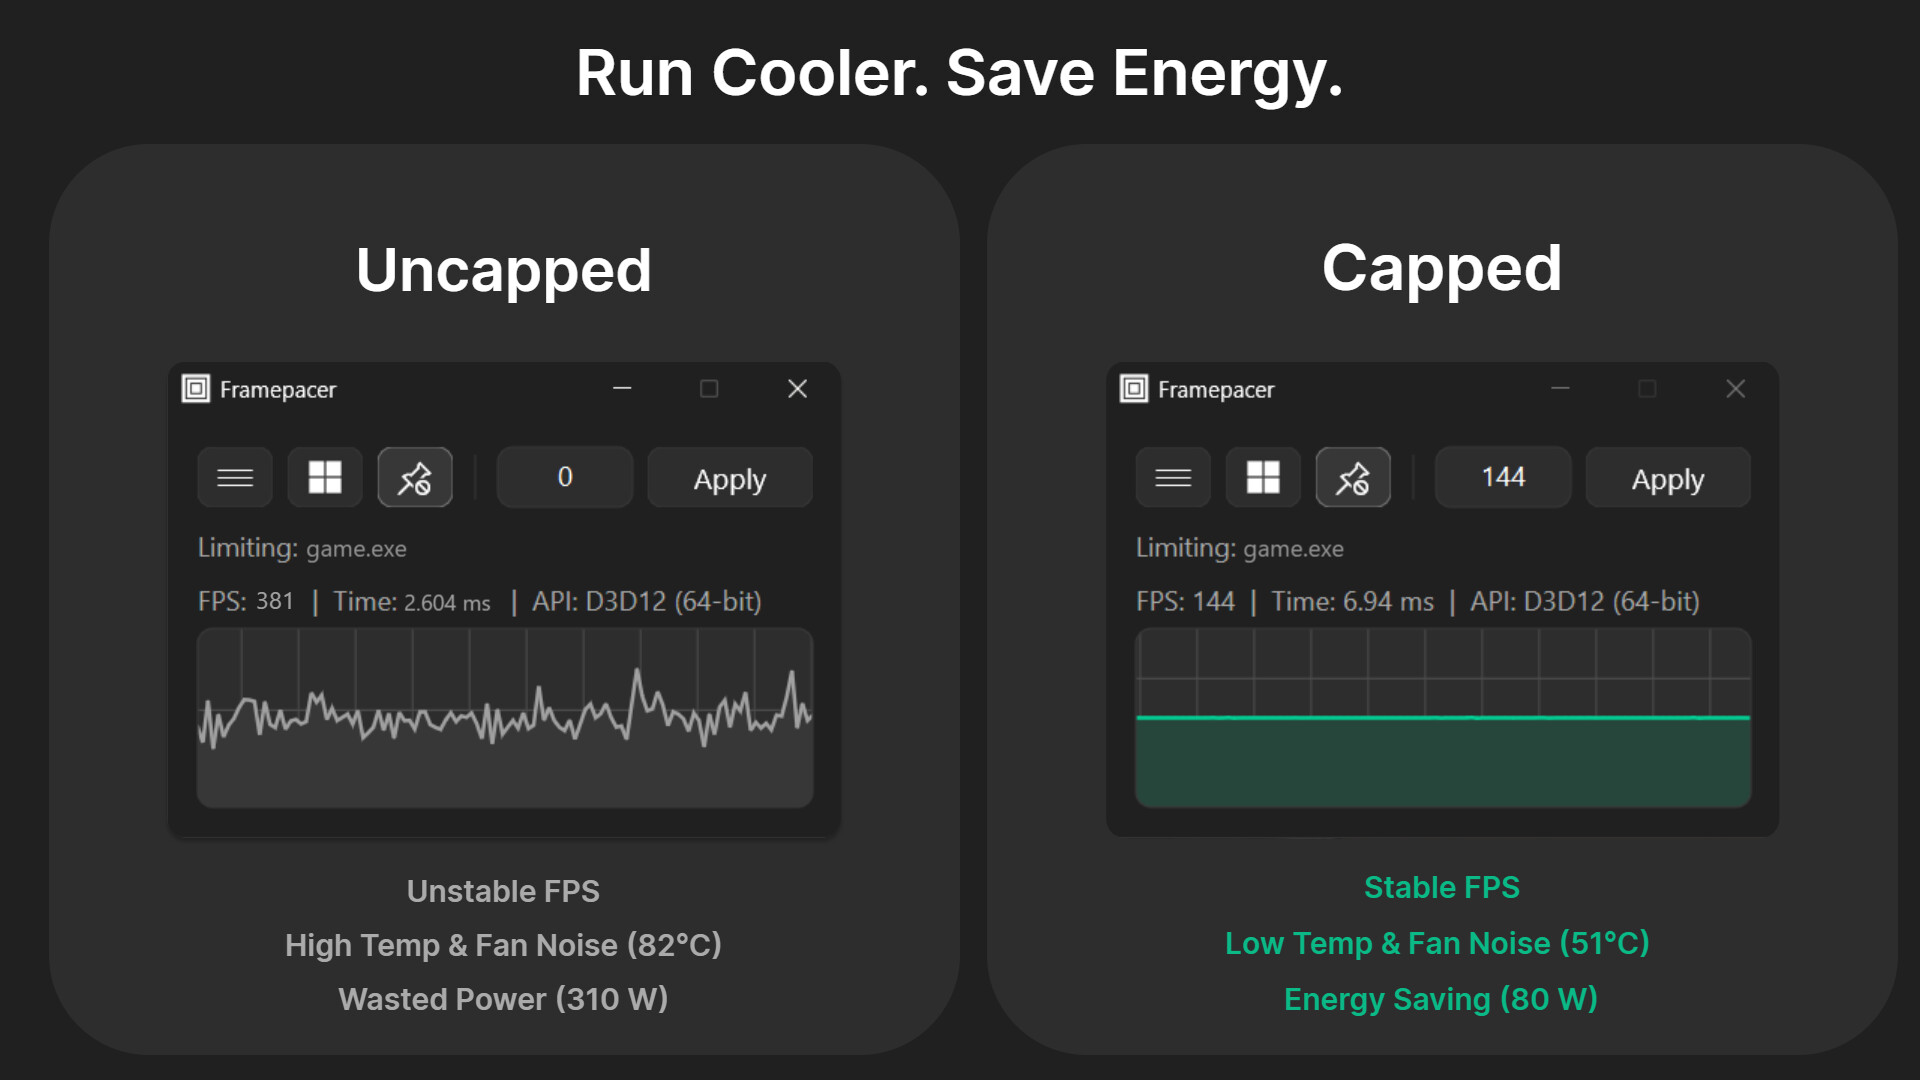Open hamburger menu in Uncapped Framepacer window
Viewport: 1920px width, 1080px height.
click(235, 478)
